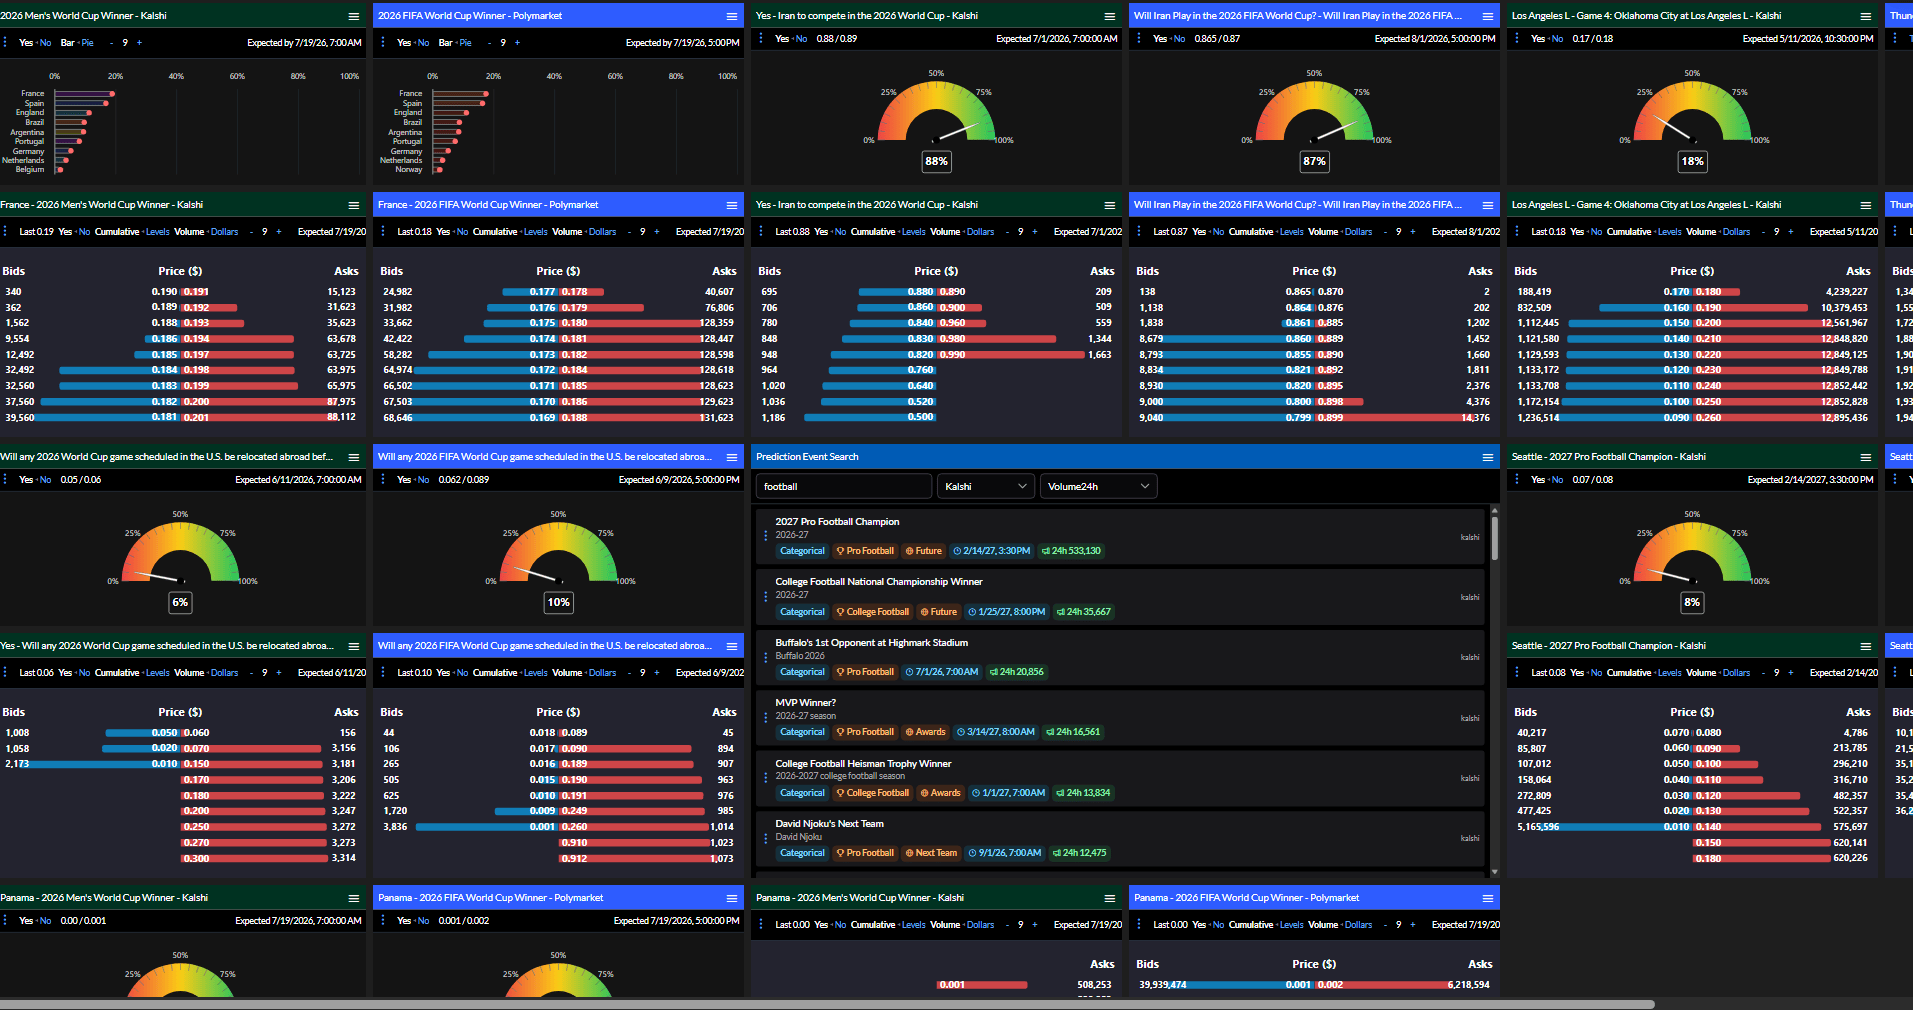
Task: Switch to Levels in France Kalshi order book
Action: tap(158, 232)
